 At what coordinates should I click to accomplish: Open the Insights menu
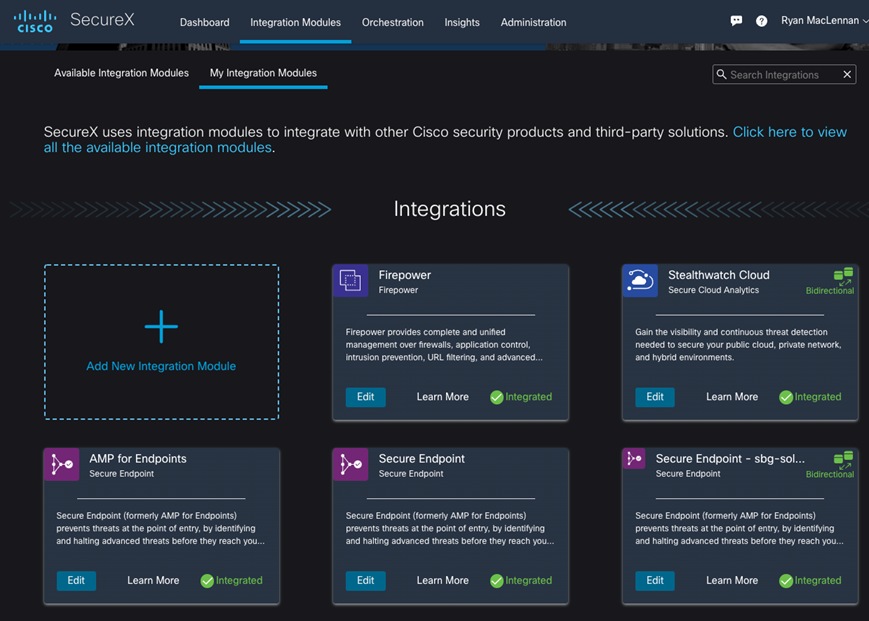462,22
